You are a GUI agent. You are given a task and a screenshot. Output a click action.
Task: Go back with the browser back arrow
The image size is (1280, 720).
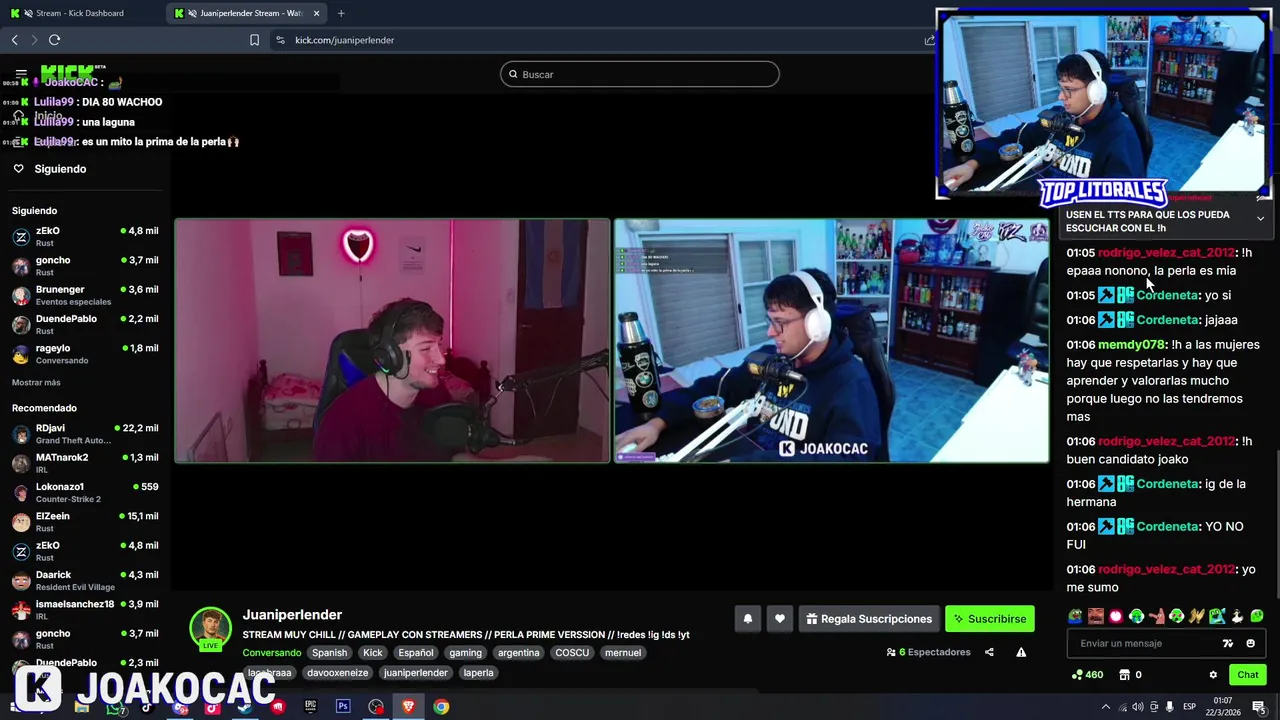point(14,40)
